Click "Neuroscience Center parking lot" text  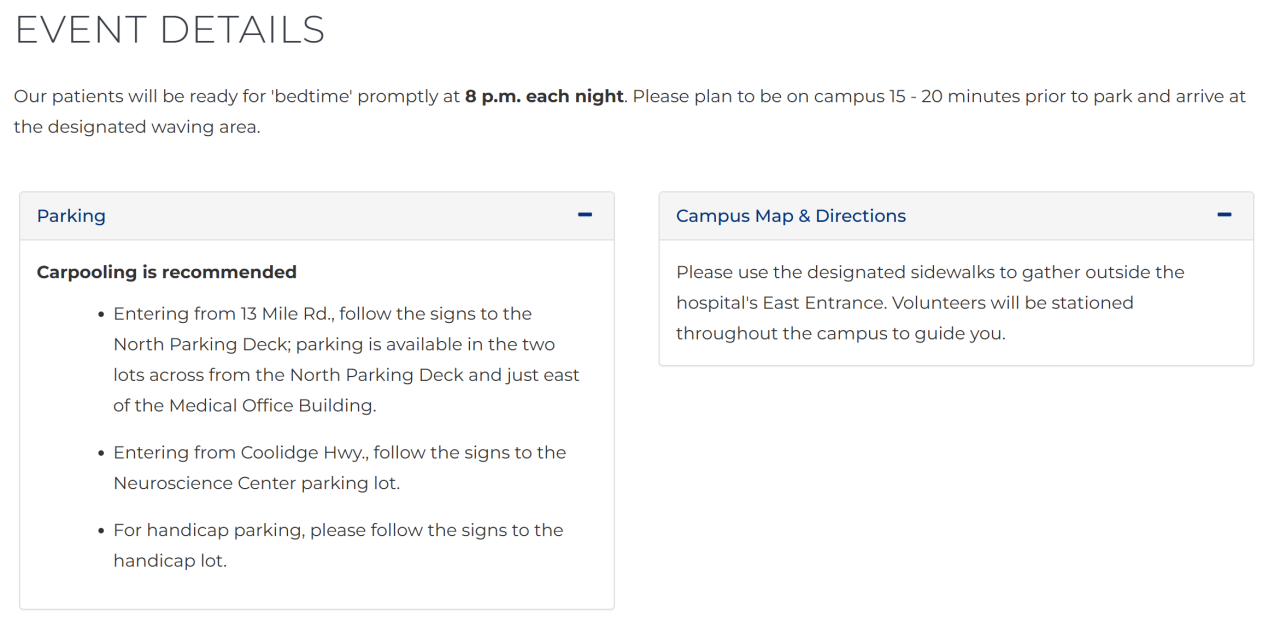[x=256, y=483]
